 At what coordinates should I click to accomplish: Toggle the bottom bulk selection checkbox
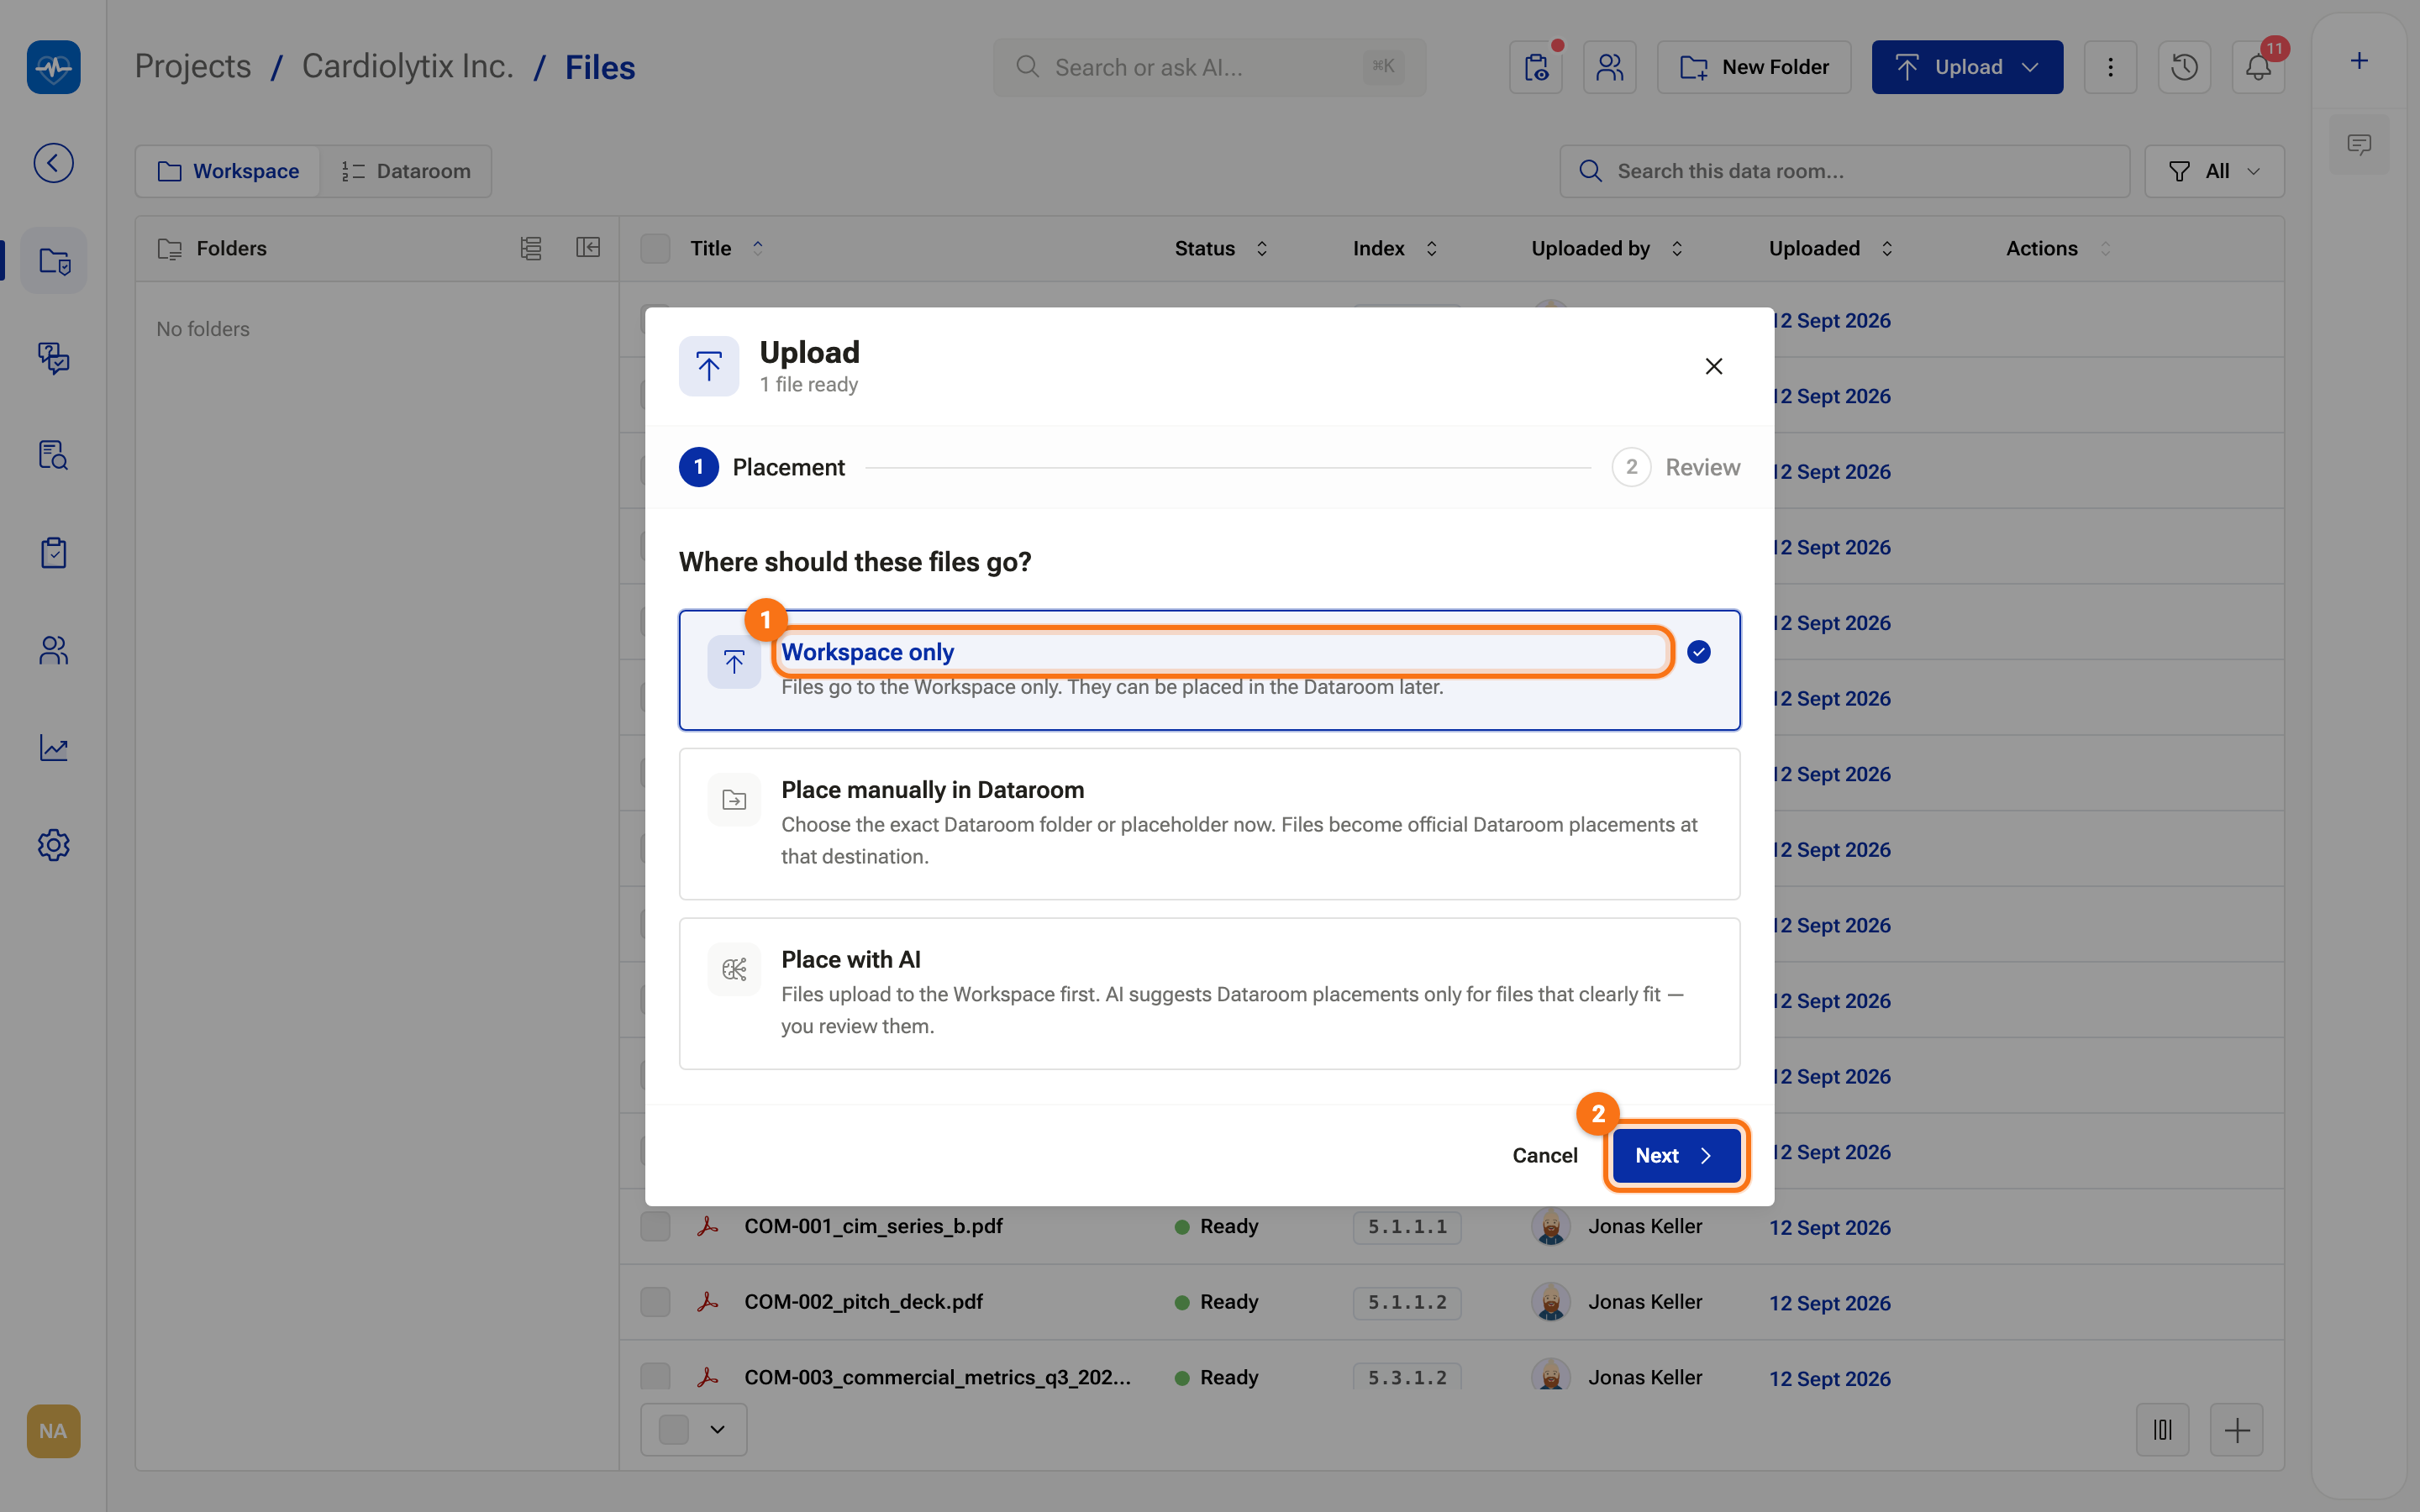click(x=674, y=1430)
